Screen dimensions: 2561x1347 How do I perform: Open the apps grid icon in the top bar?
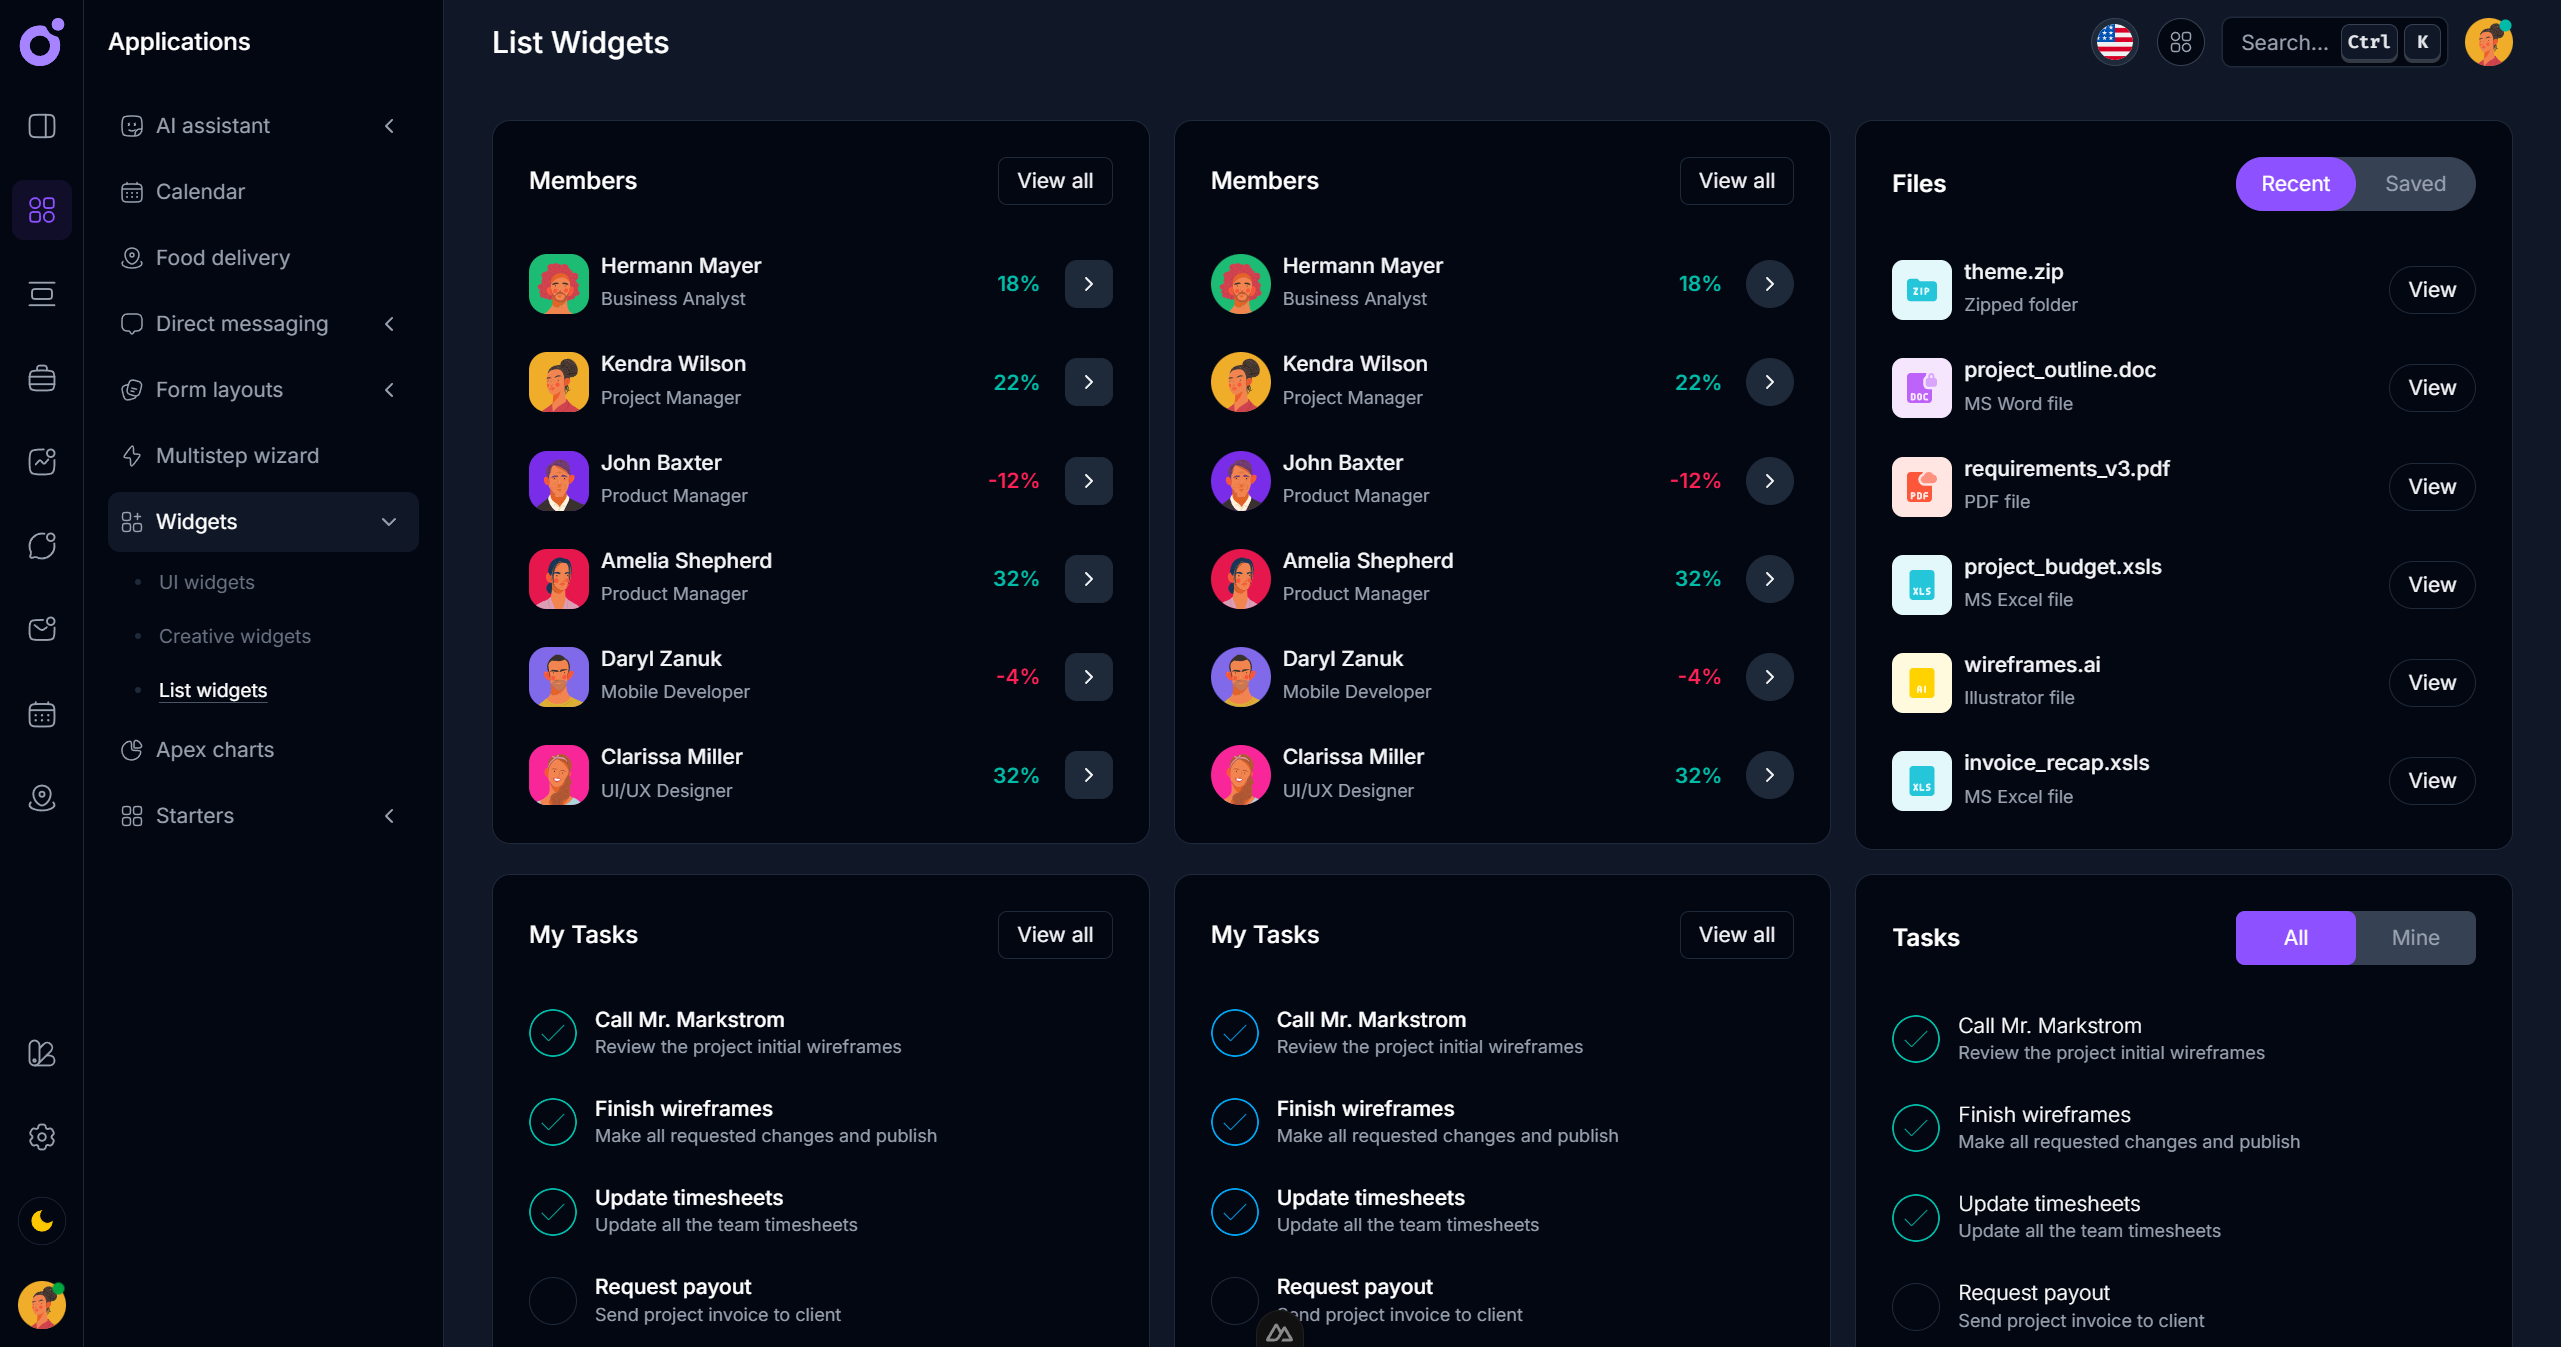(2181, 42)
